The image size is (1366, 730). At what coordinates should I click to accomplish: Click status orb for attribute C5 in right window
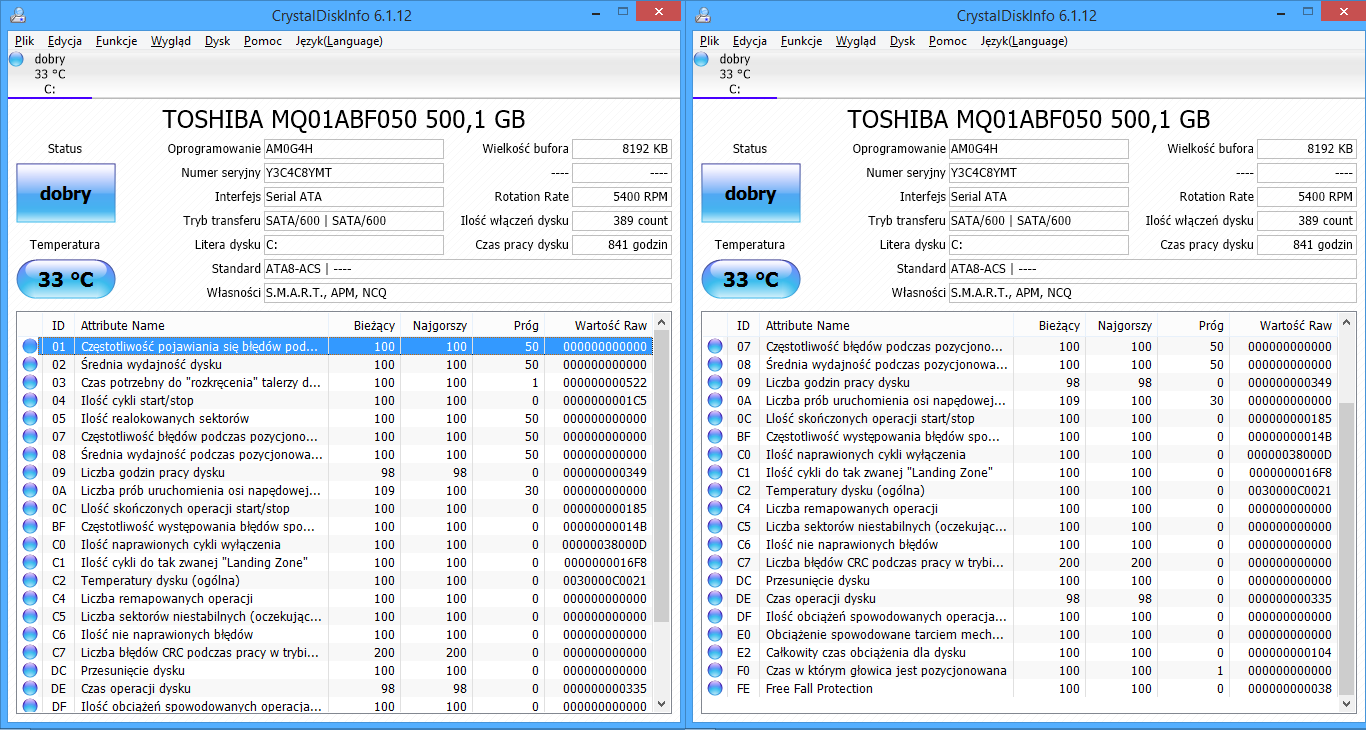click(715, 527)
